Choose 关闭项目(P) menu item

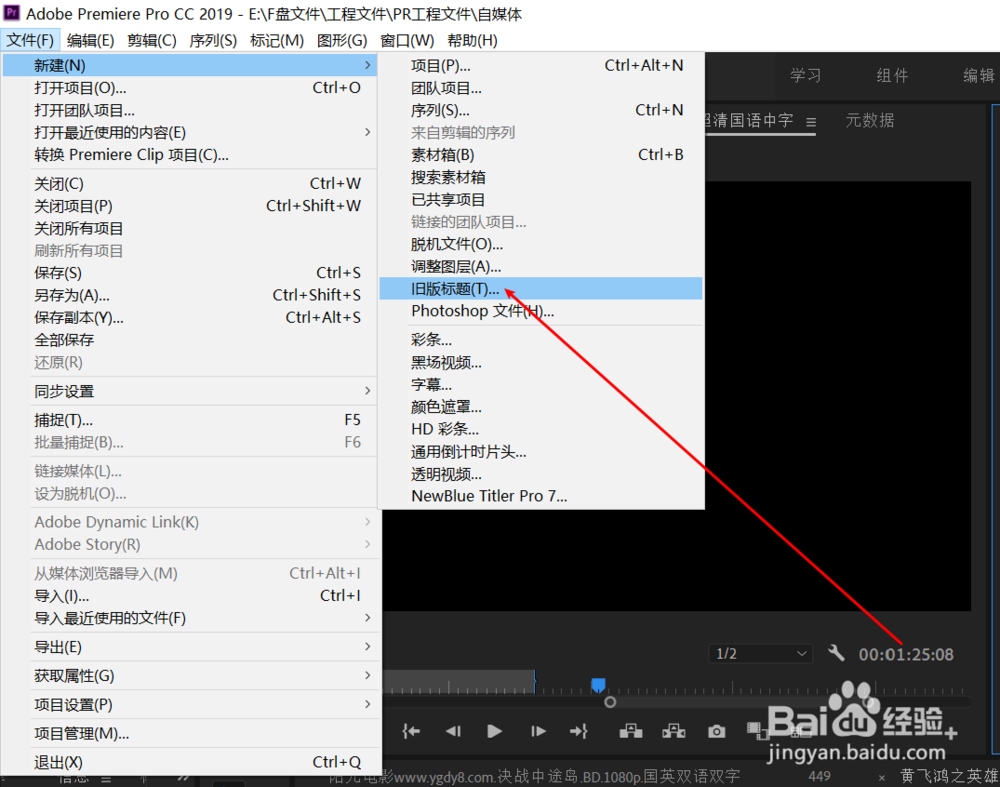(190, 206)
